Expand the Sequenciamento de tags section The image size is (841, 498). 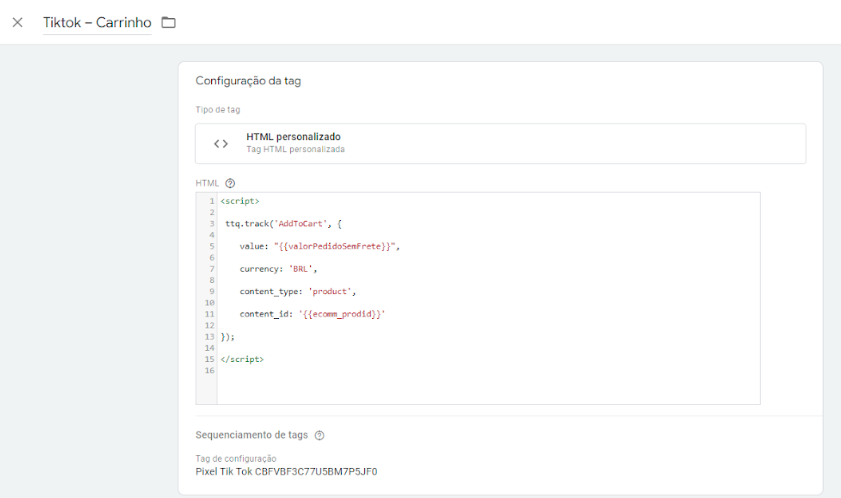pyautogui.click(x=252, y=435)
